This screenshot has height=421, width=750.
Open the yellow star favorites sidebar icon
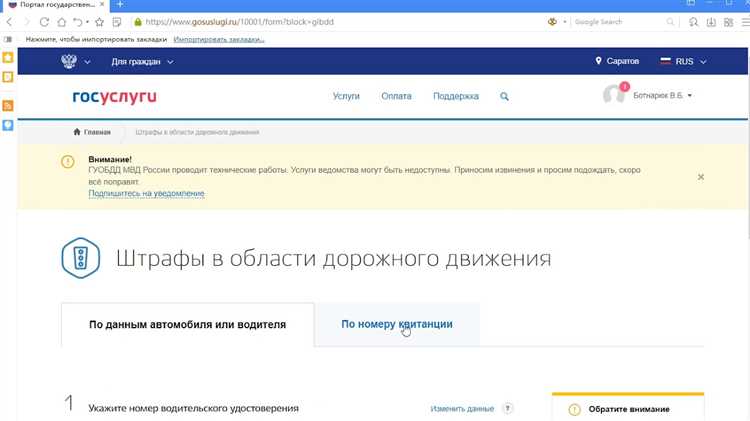tap(8, 58)
